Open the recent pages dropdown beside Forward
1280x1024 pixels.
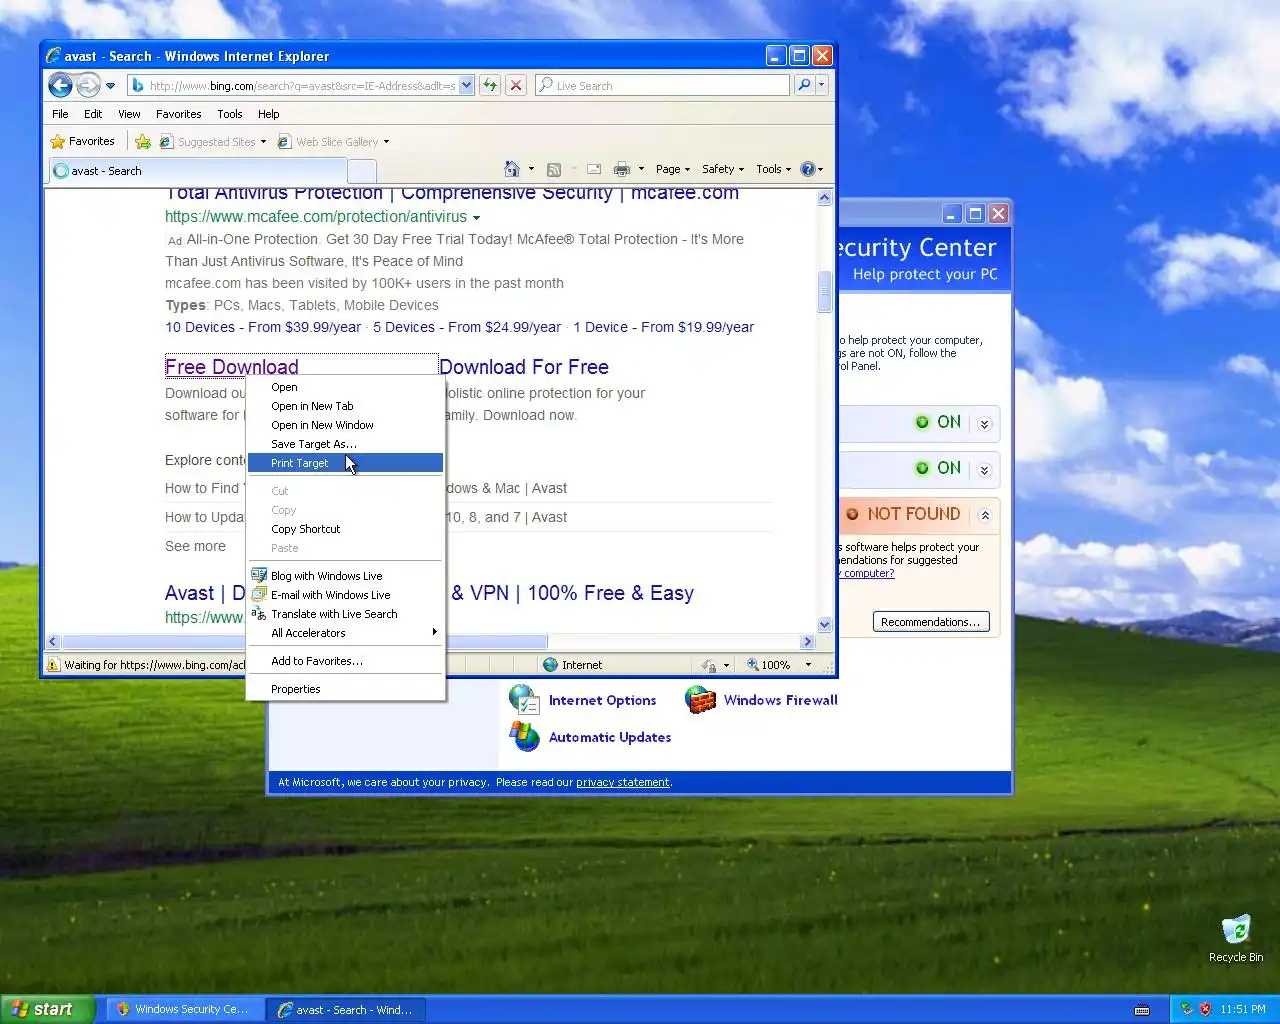pyautogui.click(x=111, y=86)
